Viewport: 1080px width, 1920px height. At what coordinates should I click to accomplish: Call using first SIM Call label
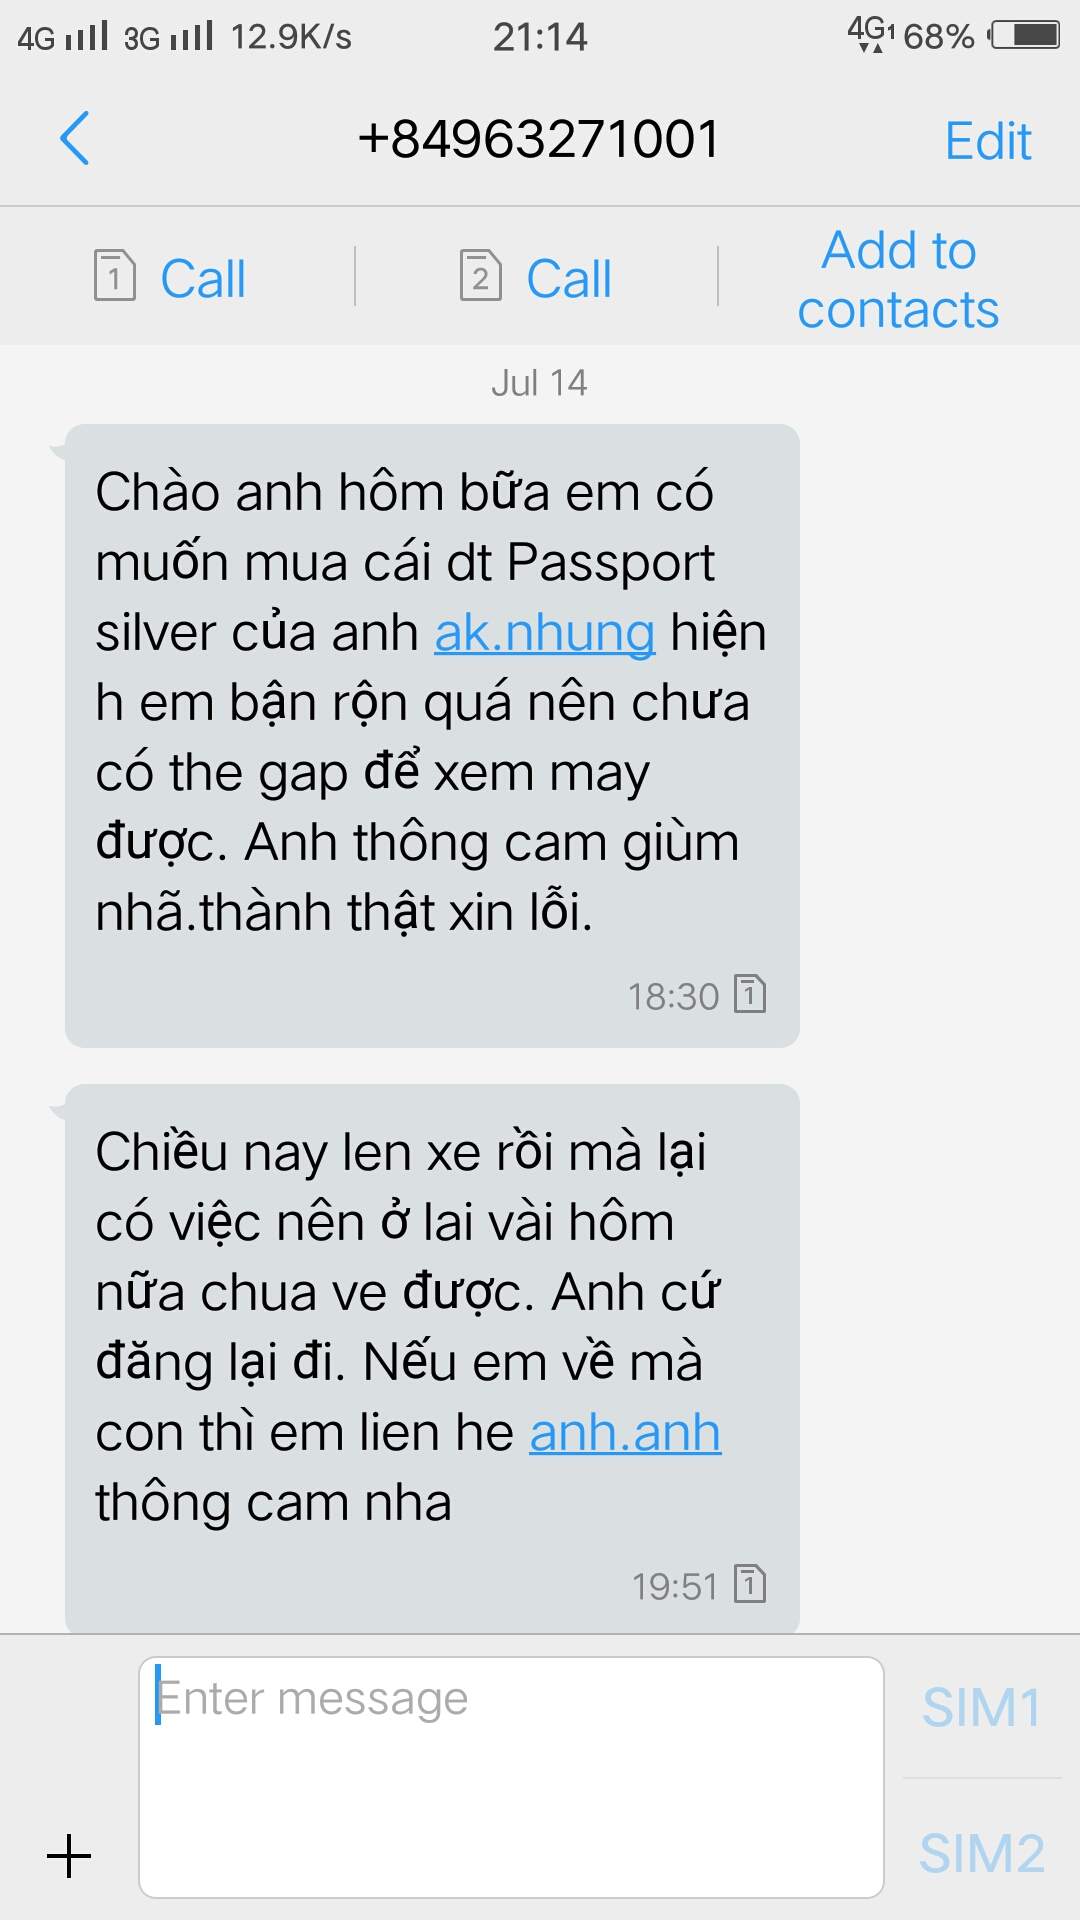[203, 278]
